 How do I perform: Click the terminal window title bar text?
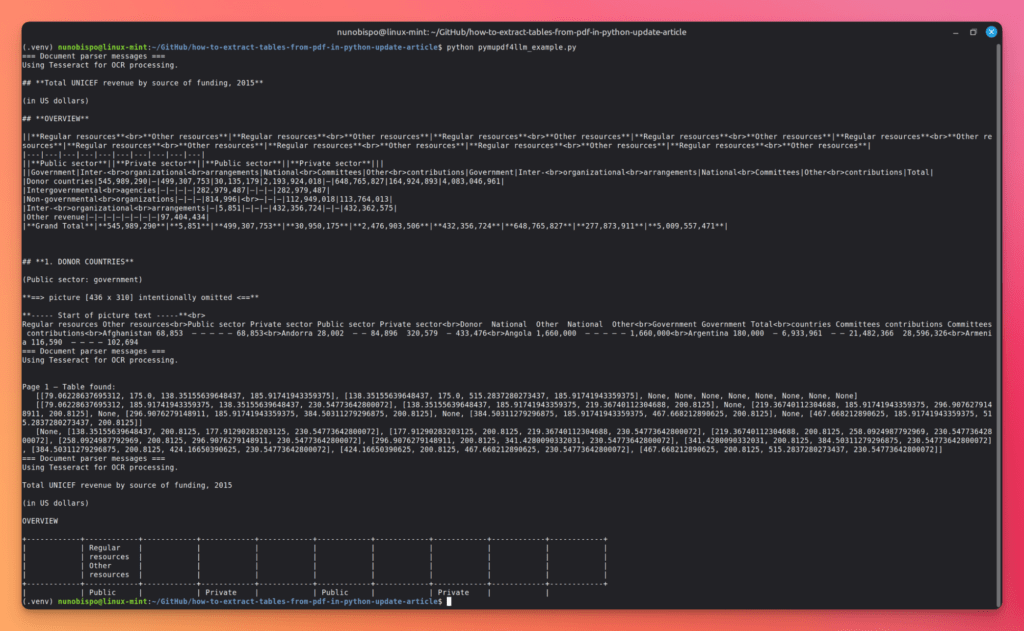[511, 32]
